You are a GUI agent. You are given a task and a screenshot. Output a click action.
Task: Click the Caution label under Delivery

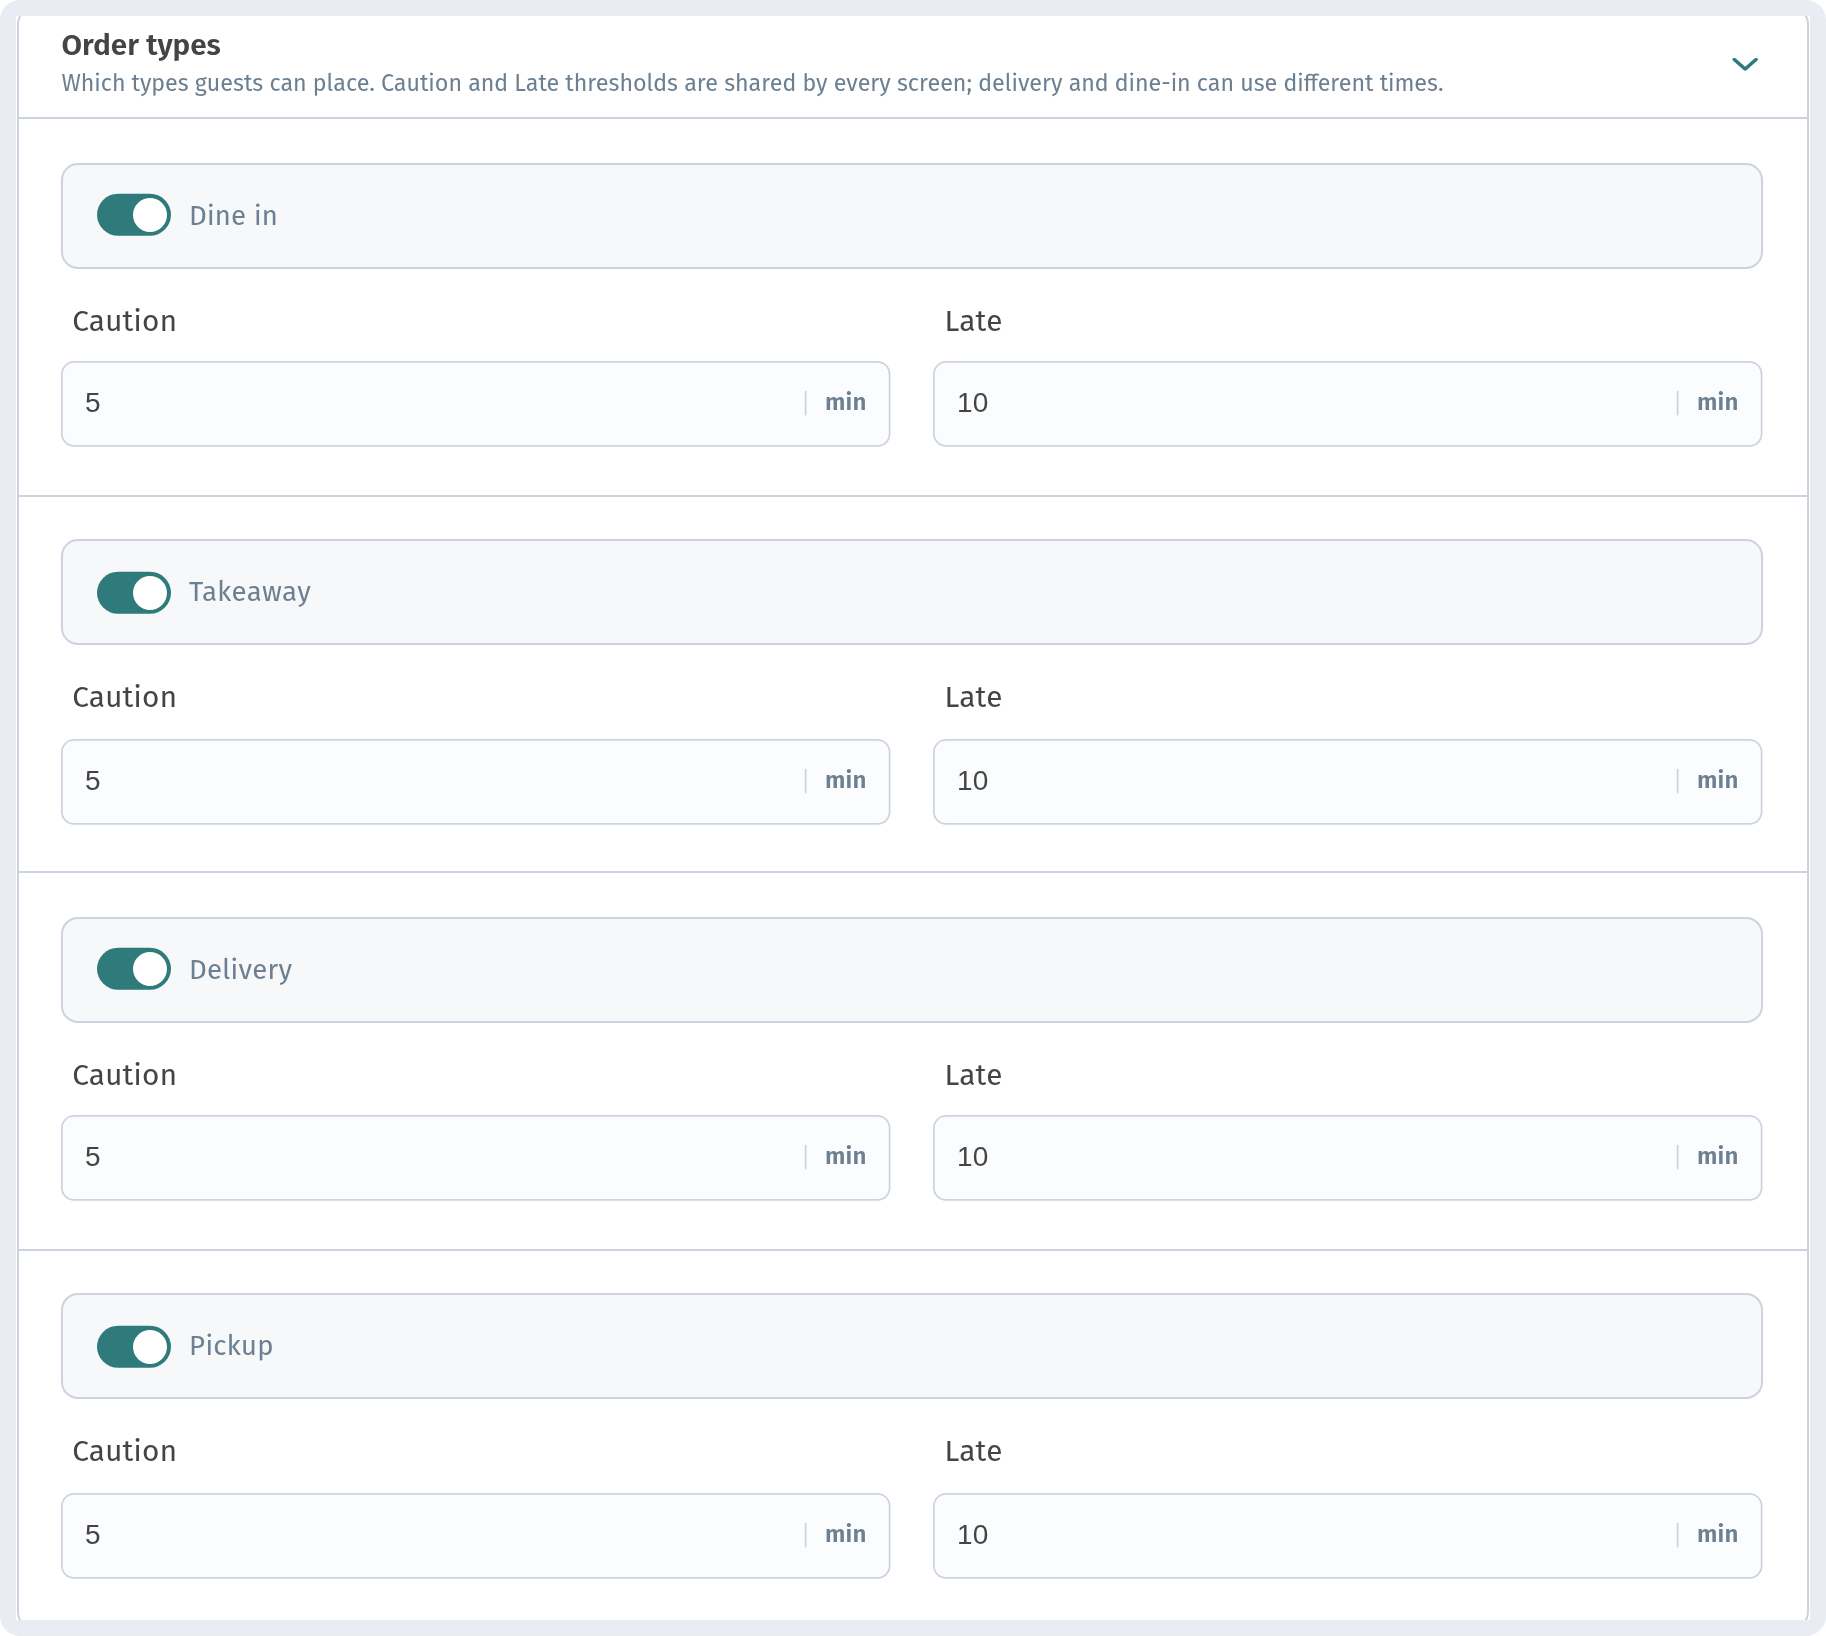pyautogui.click(x=124, y=1075)
